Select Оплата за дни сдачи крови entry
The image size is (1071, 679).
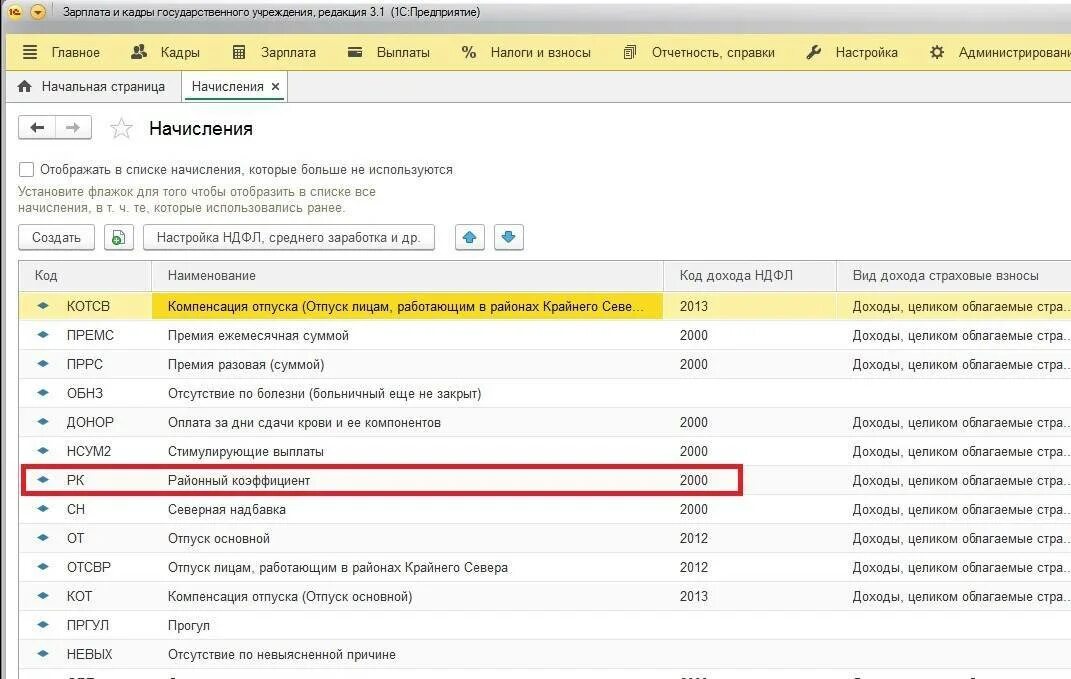click(x=304, y=422)
